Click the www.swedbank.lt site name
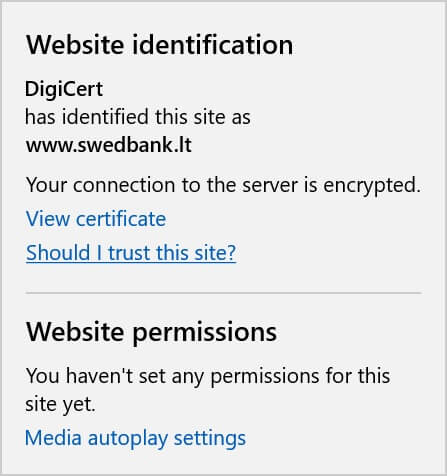 [109, 145]
